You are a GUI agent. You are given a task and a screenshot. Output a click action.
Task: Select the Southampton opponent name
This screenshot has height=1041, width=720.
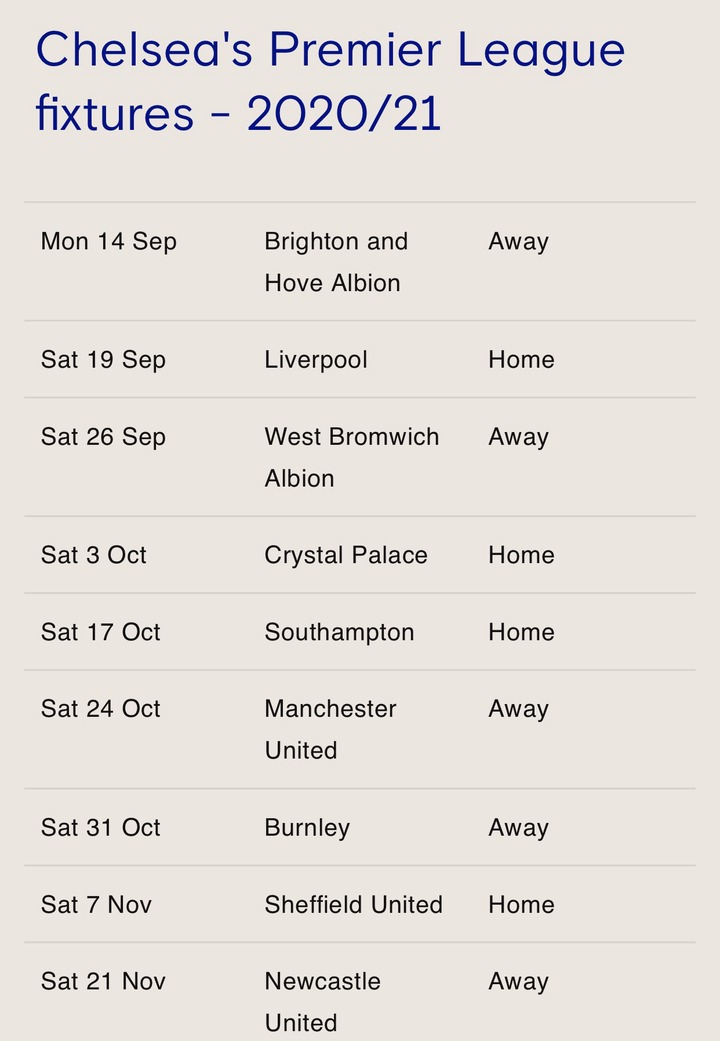[339, 632]
